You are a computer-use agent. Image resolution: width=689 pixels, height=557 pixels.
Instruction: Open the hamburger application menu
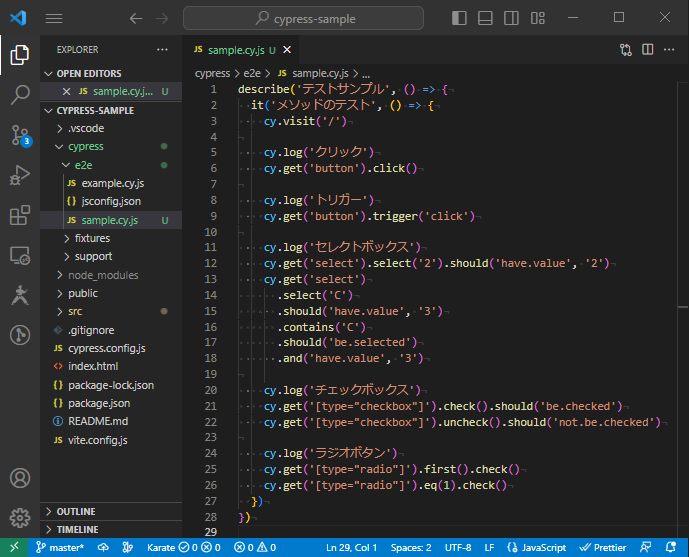[54, 18]
